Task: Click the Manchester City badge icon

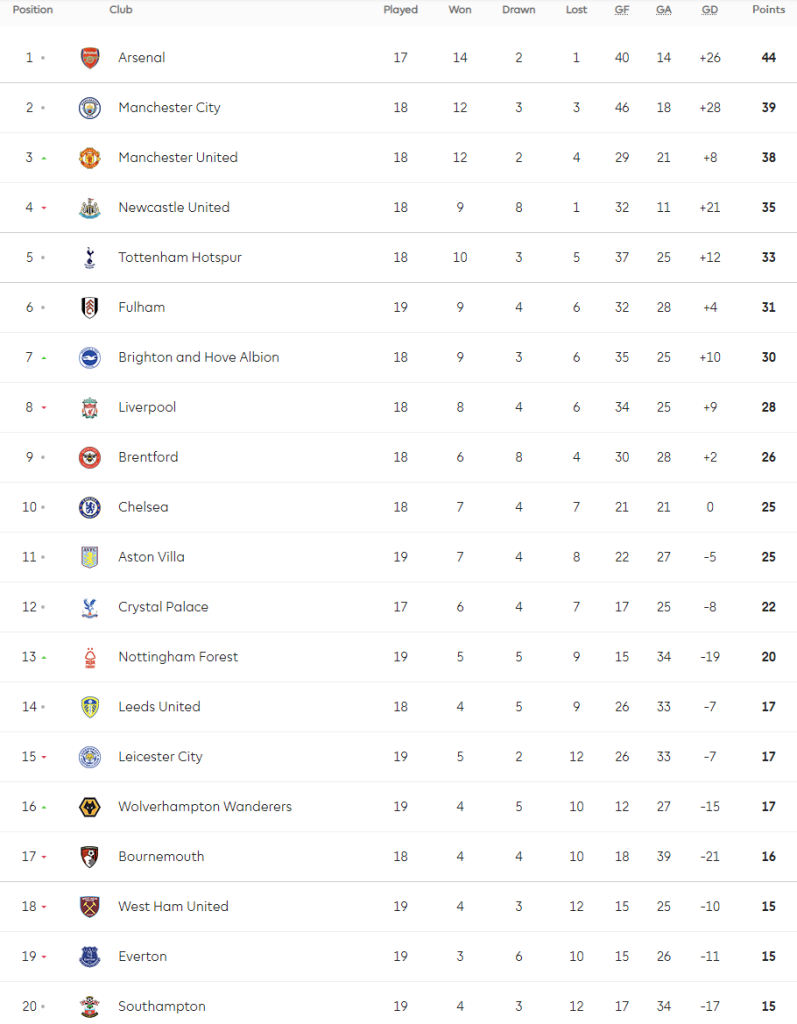Action: tap(90, 108)
